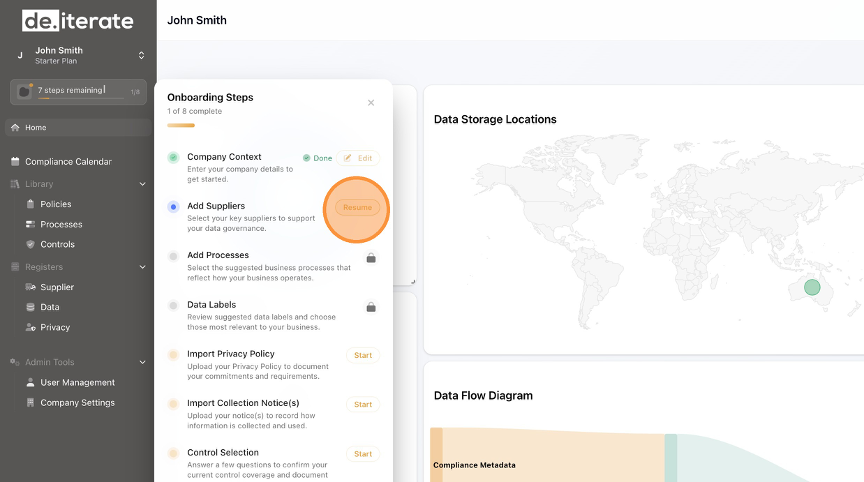
Task: Collapse the Admin Tools section
Action: coord(142,362)
